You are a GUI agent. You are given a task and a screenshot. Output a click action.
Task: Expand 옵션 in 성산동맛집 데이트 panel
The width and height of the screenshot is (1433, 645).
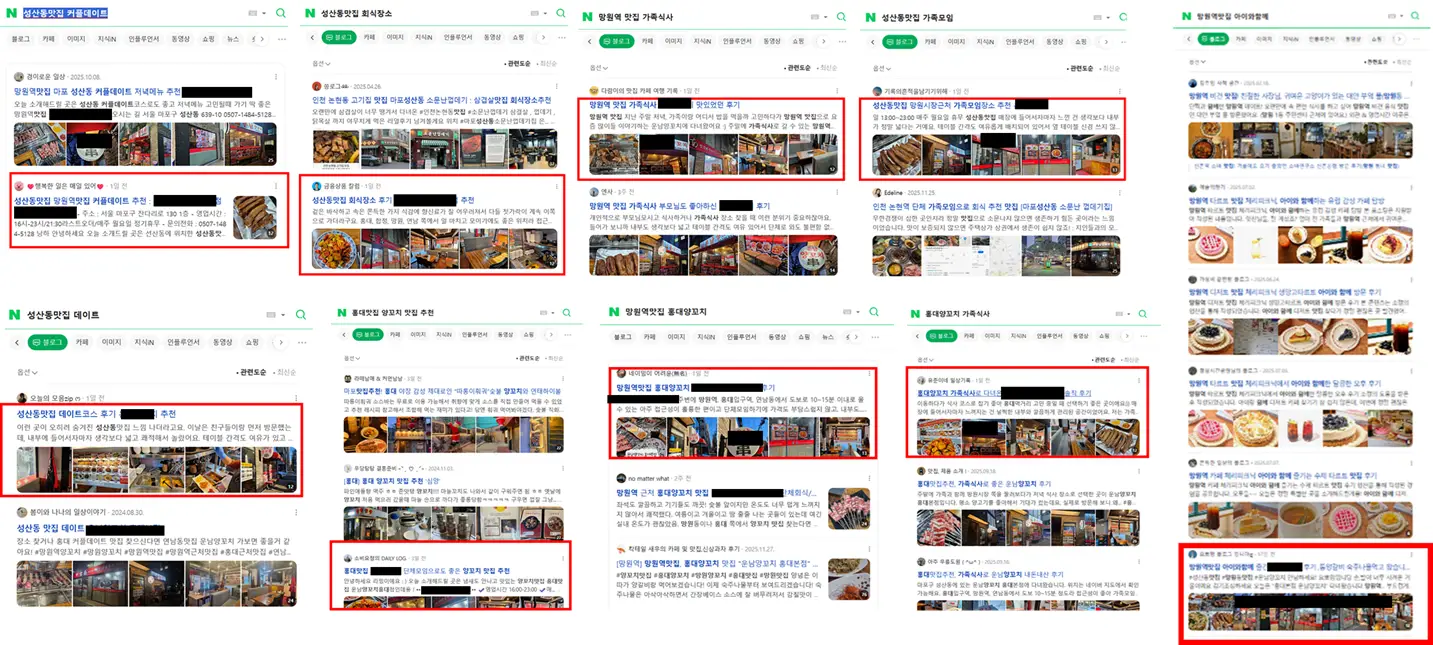pos(26,372)
